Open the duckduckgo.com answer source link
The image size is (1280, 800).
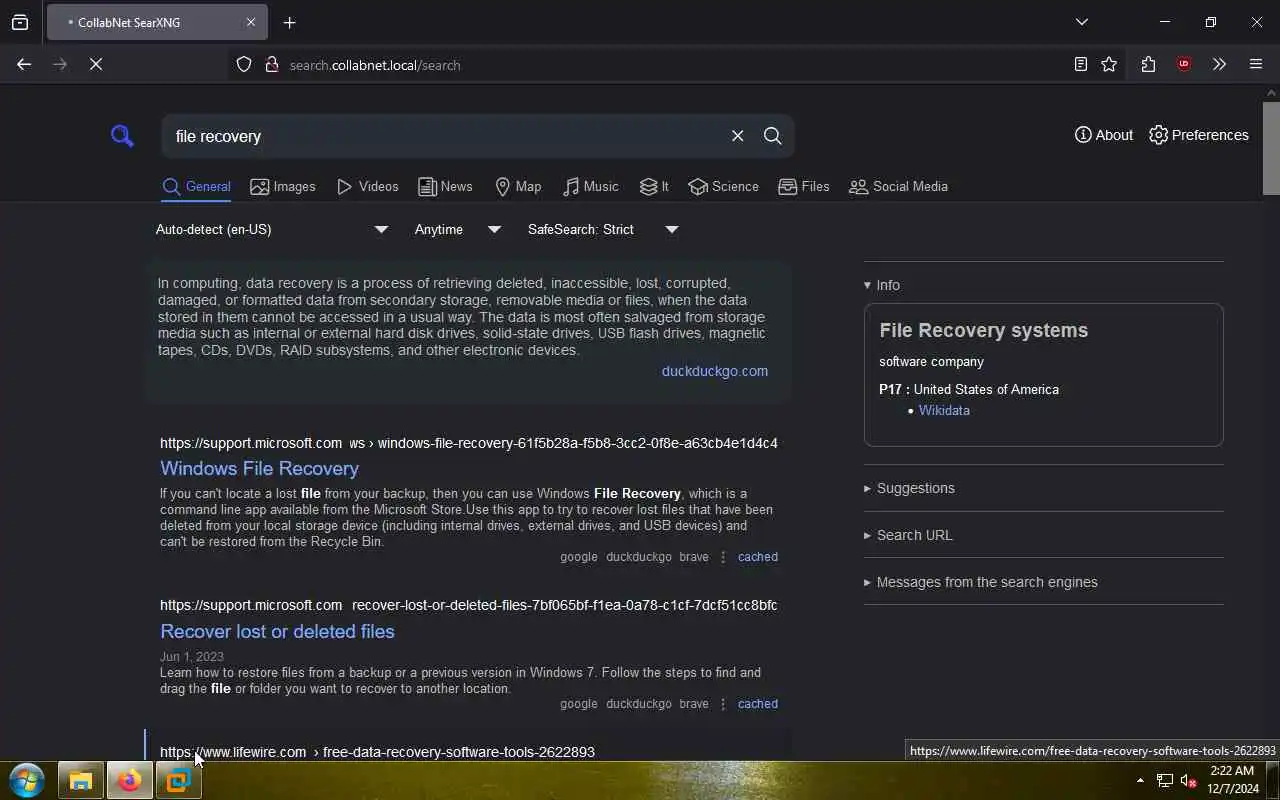tap(714, 371)
